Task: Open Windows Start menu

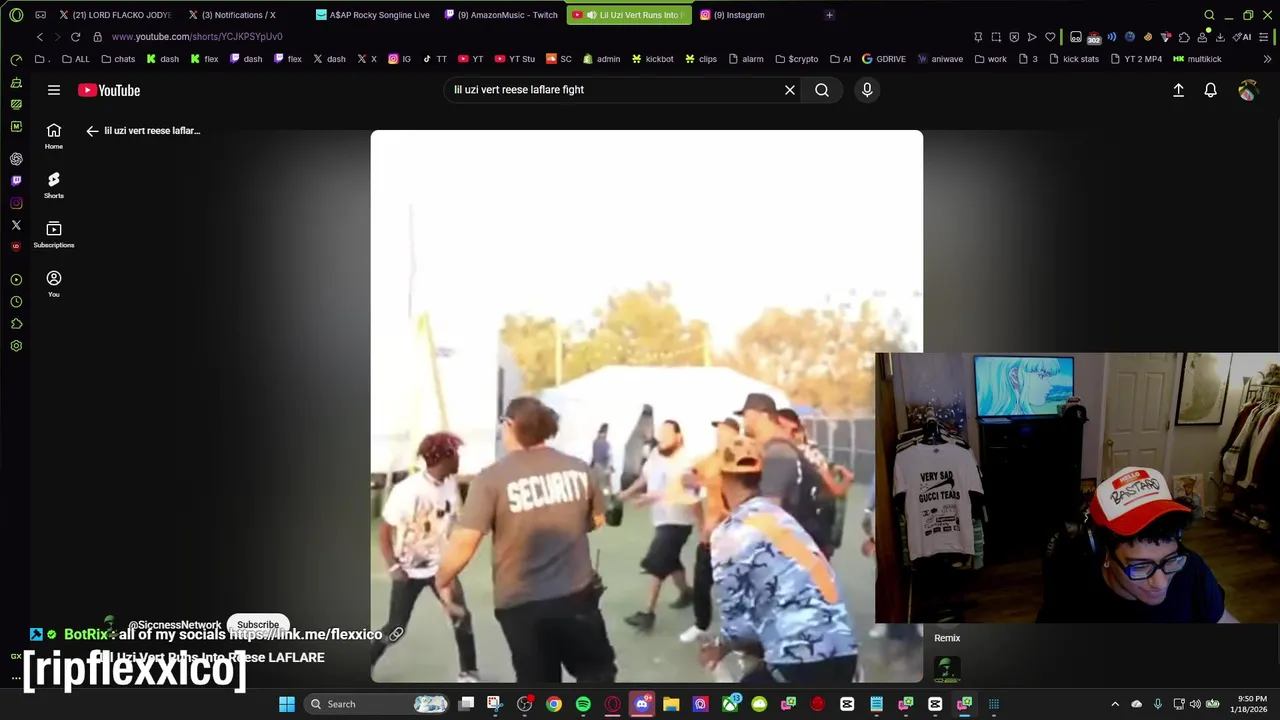Action: pyautogui.click(x=287, y=704)
